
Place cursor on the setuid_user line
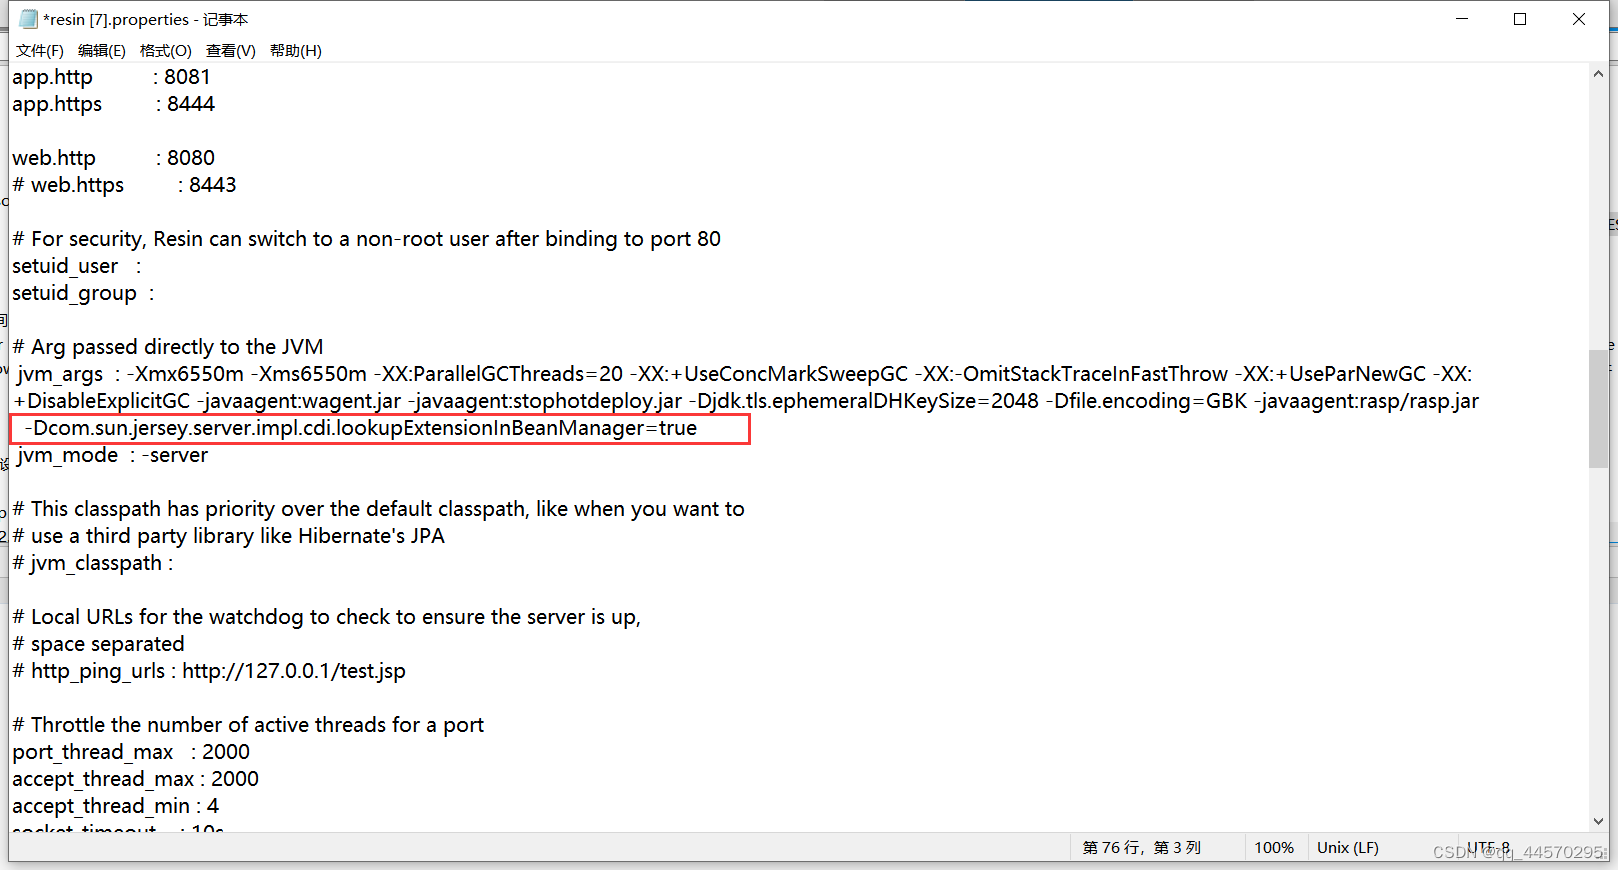pyautogui.click(x=77, y=266)
